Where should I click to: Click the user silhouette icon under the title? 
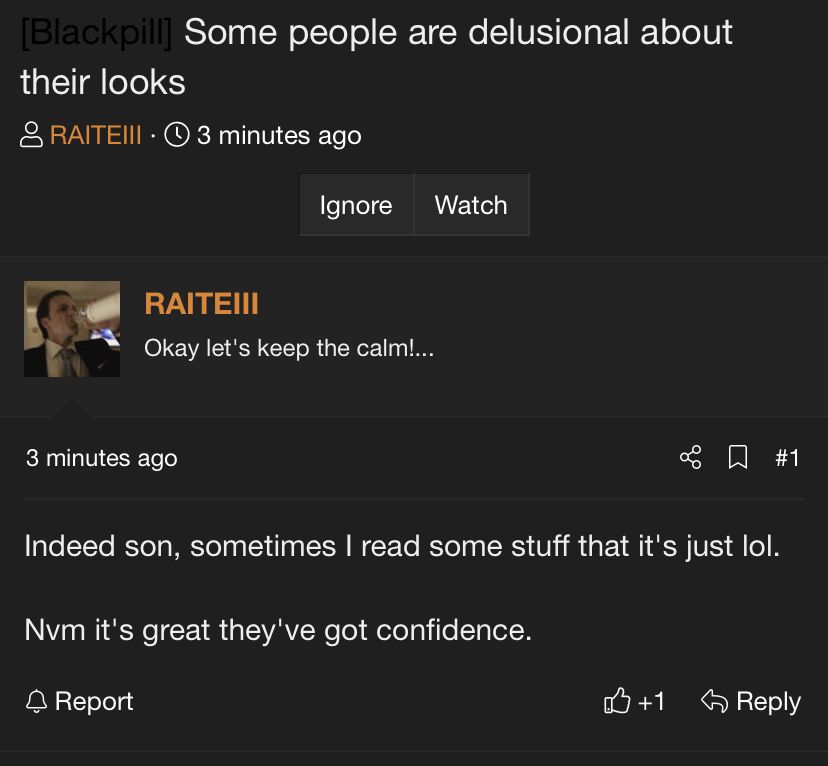[x=32, y=135]
